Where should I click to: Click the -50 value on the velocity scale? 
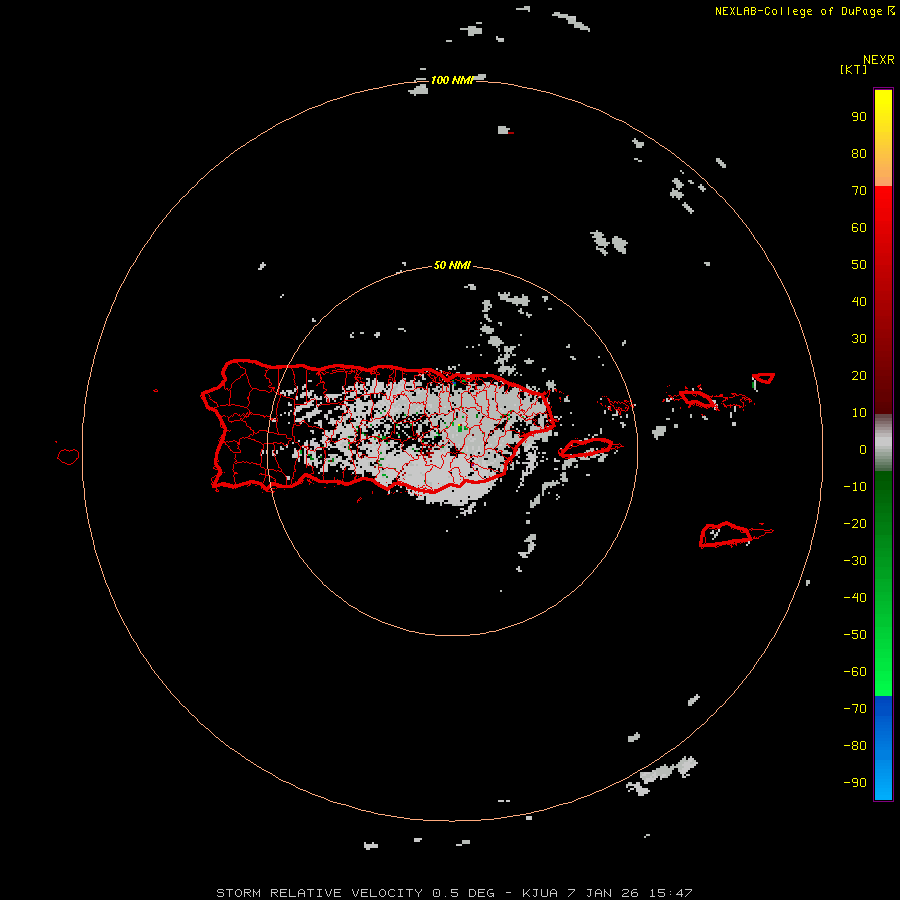(855, 635)
